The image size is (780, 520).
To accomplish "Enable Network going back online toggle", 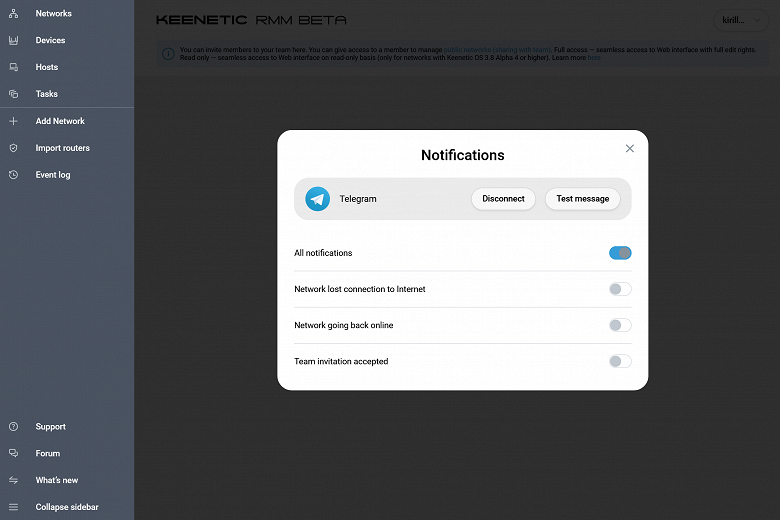I will pos(620,325).
